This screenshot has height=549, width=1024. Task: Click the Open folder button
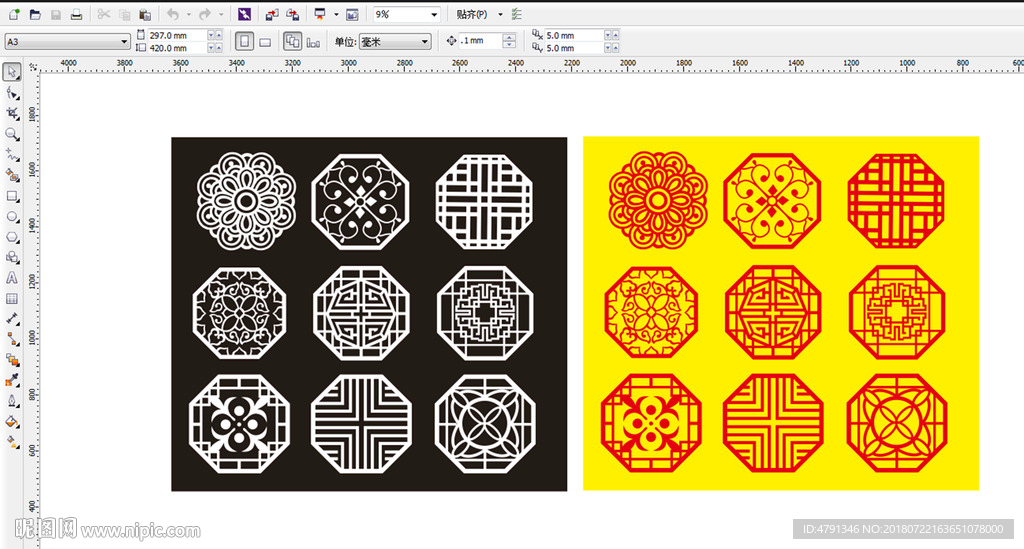coord(35,15)
